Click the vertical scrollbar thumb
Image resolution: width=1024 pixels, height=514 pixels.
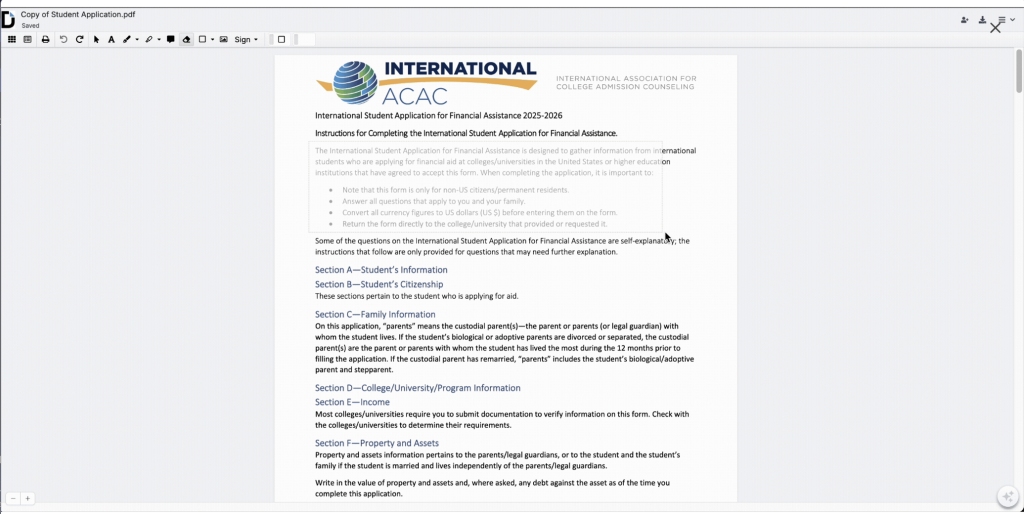pos(1019,71)
